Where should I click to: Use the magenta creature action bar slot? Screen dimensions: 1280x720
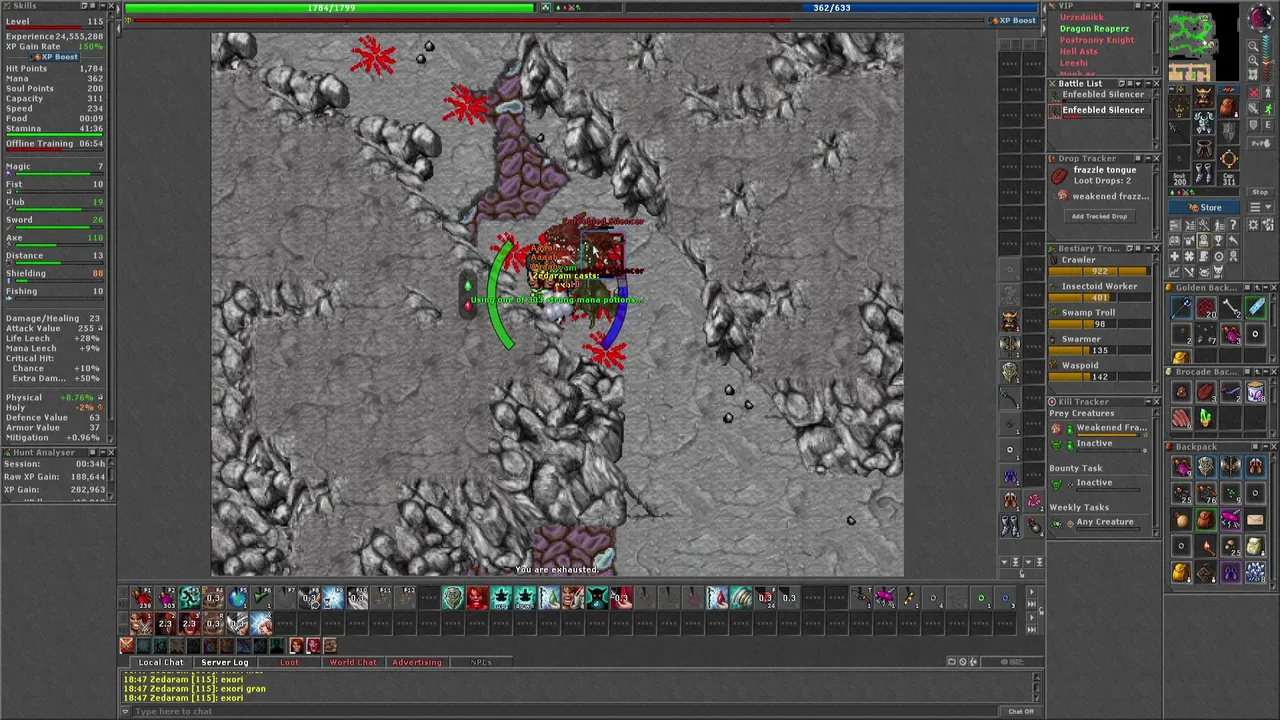click(x=885, y=597)
